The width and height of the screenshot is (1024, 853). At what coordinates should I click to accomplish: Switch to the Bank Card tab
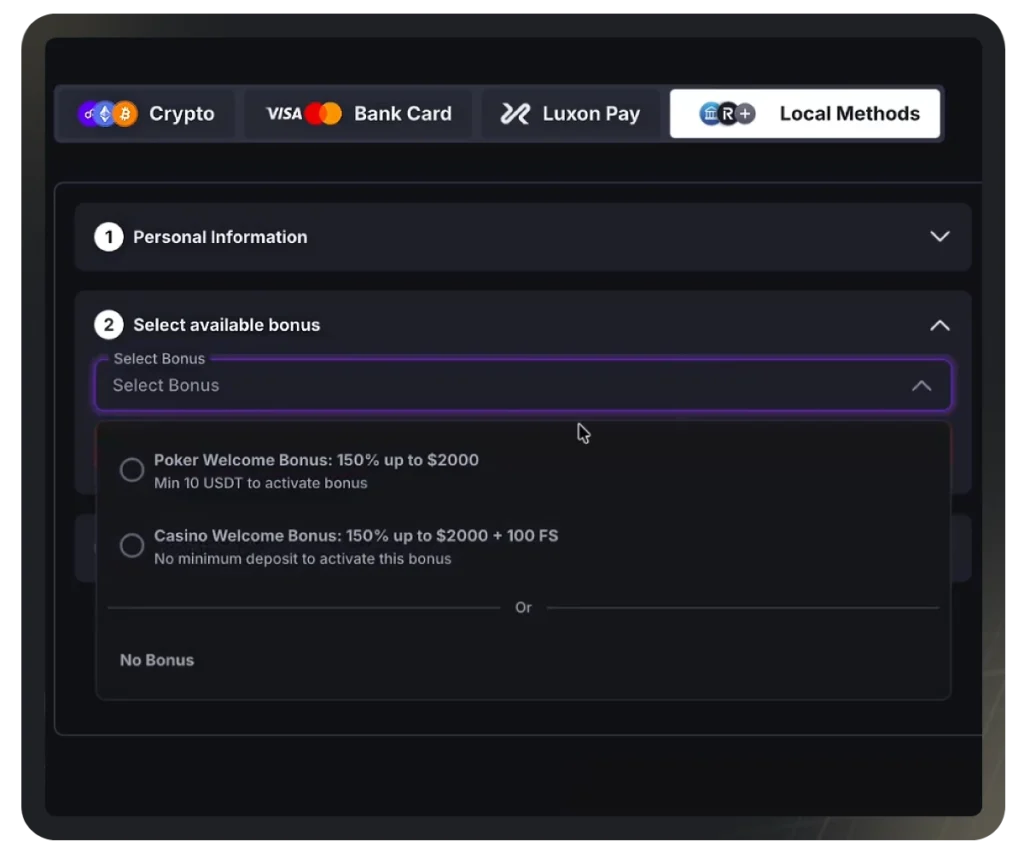(x=358, y=114)
